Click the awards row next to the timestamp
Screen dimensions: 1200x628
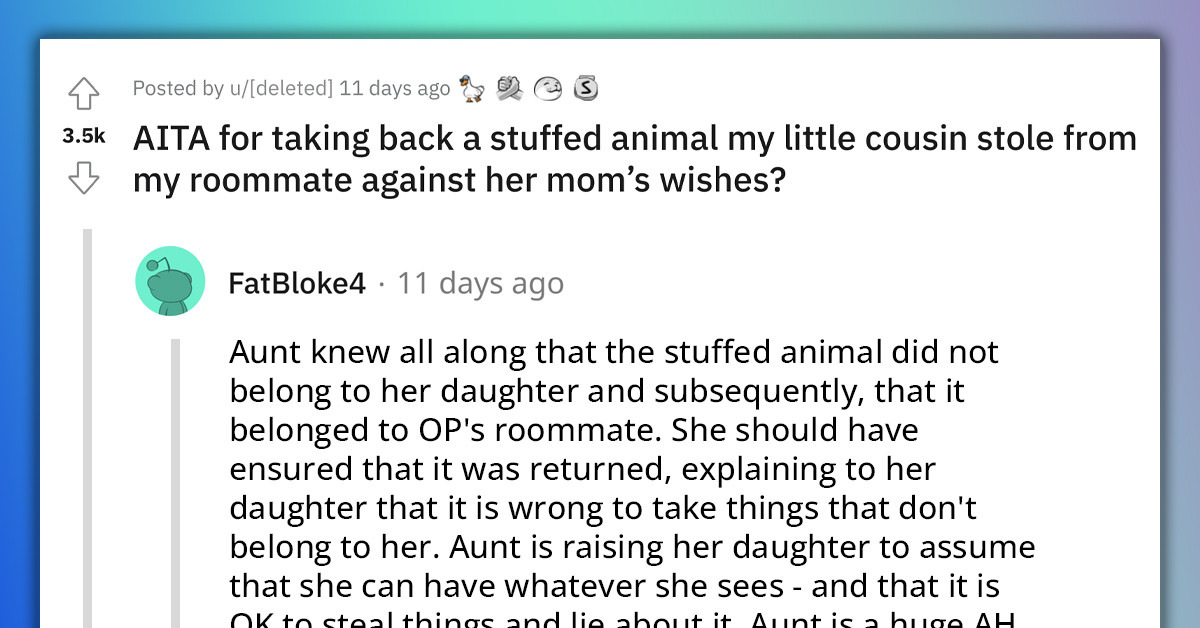tap(528, 88)
